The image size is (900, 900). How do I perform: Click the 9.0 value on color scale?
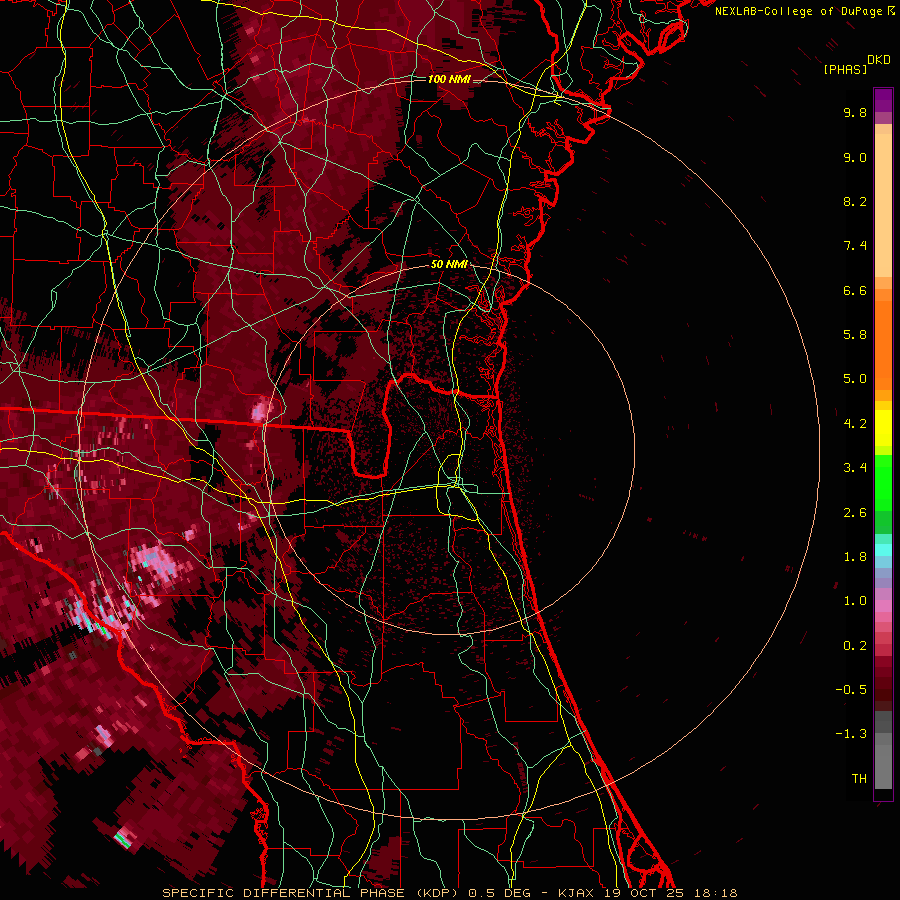pos(855,157)
